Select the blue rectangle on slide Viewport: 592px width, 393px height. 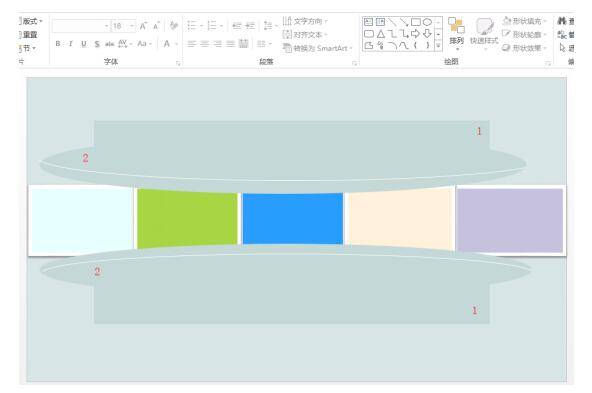[293, 219]
